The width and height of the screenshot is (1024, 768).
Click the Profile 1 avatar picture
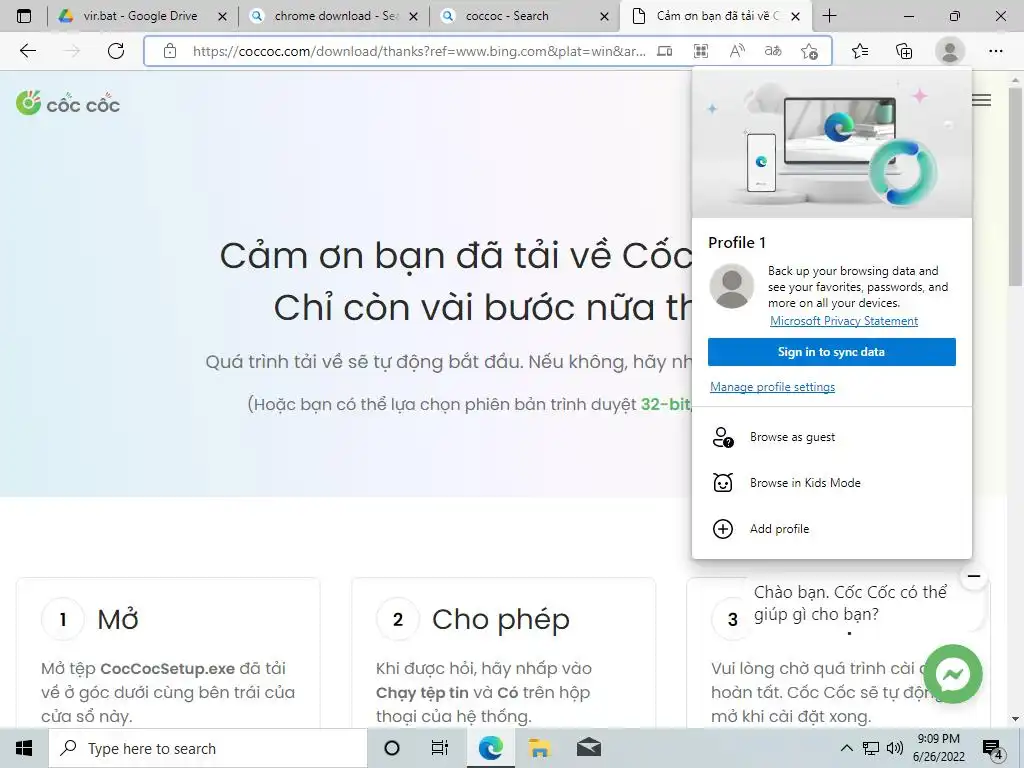point(732,286)
